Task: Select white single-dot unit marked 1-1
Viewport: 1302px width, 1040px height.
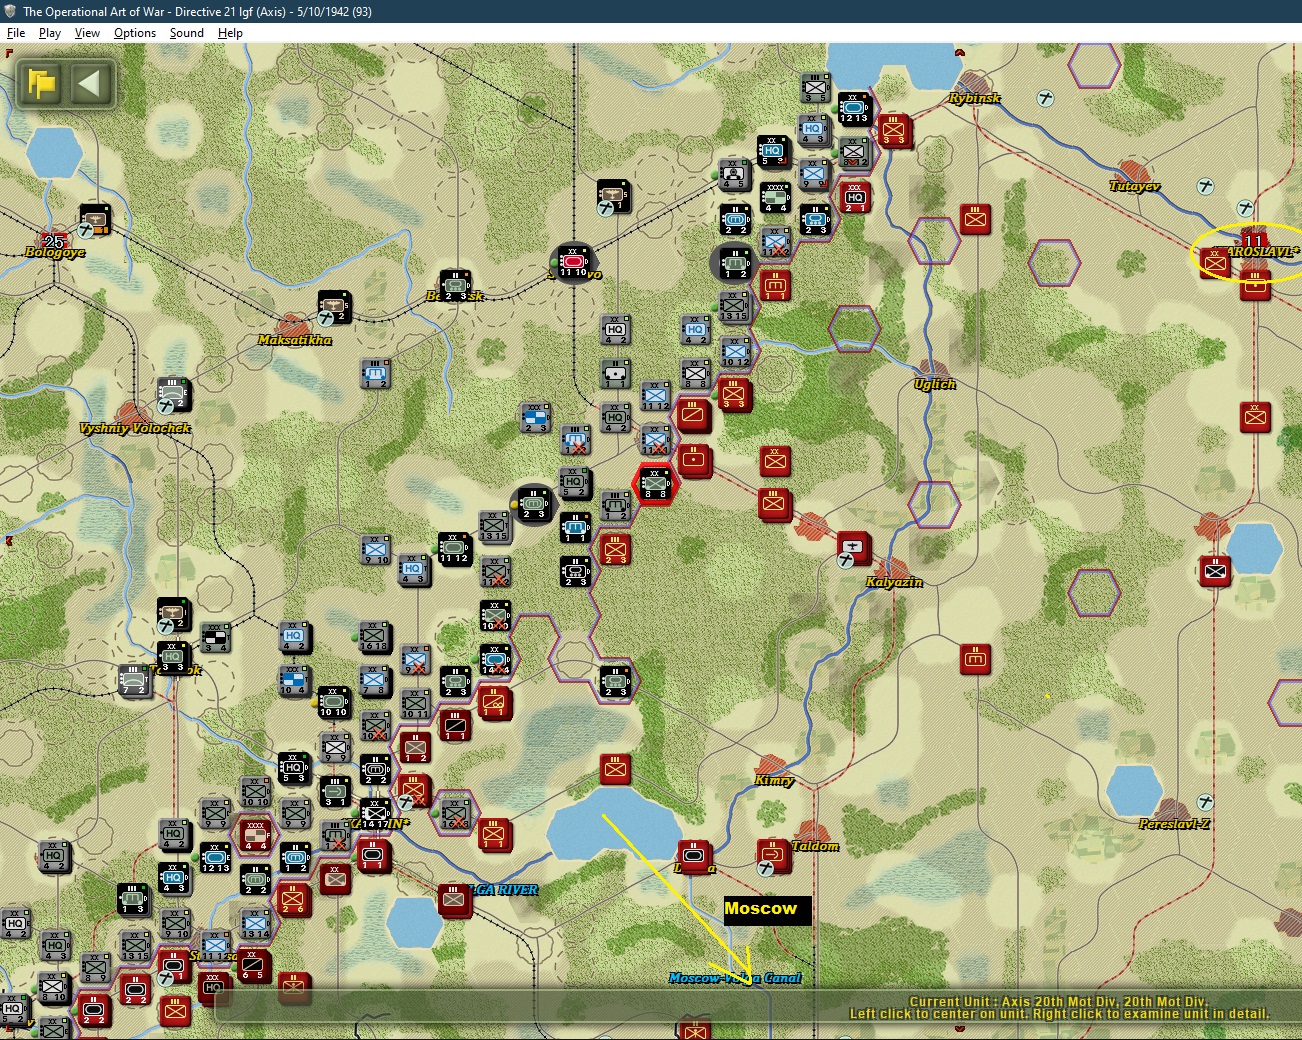Action: (615, 374)
